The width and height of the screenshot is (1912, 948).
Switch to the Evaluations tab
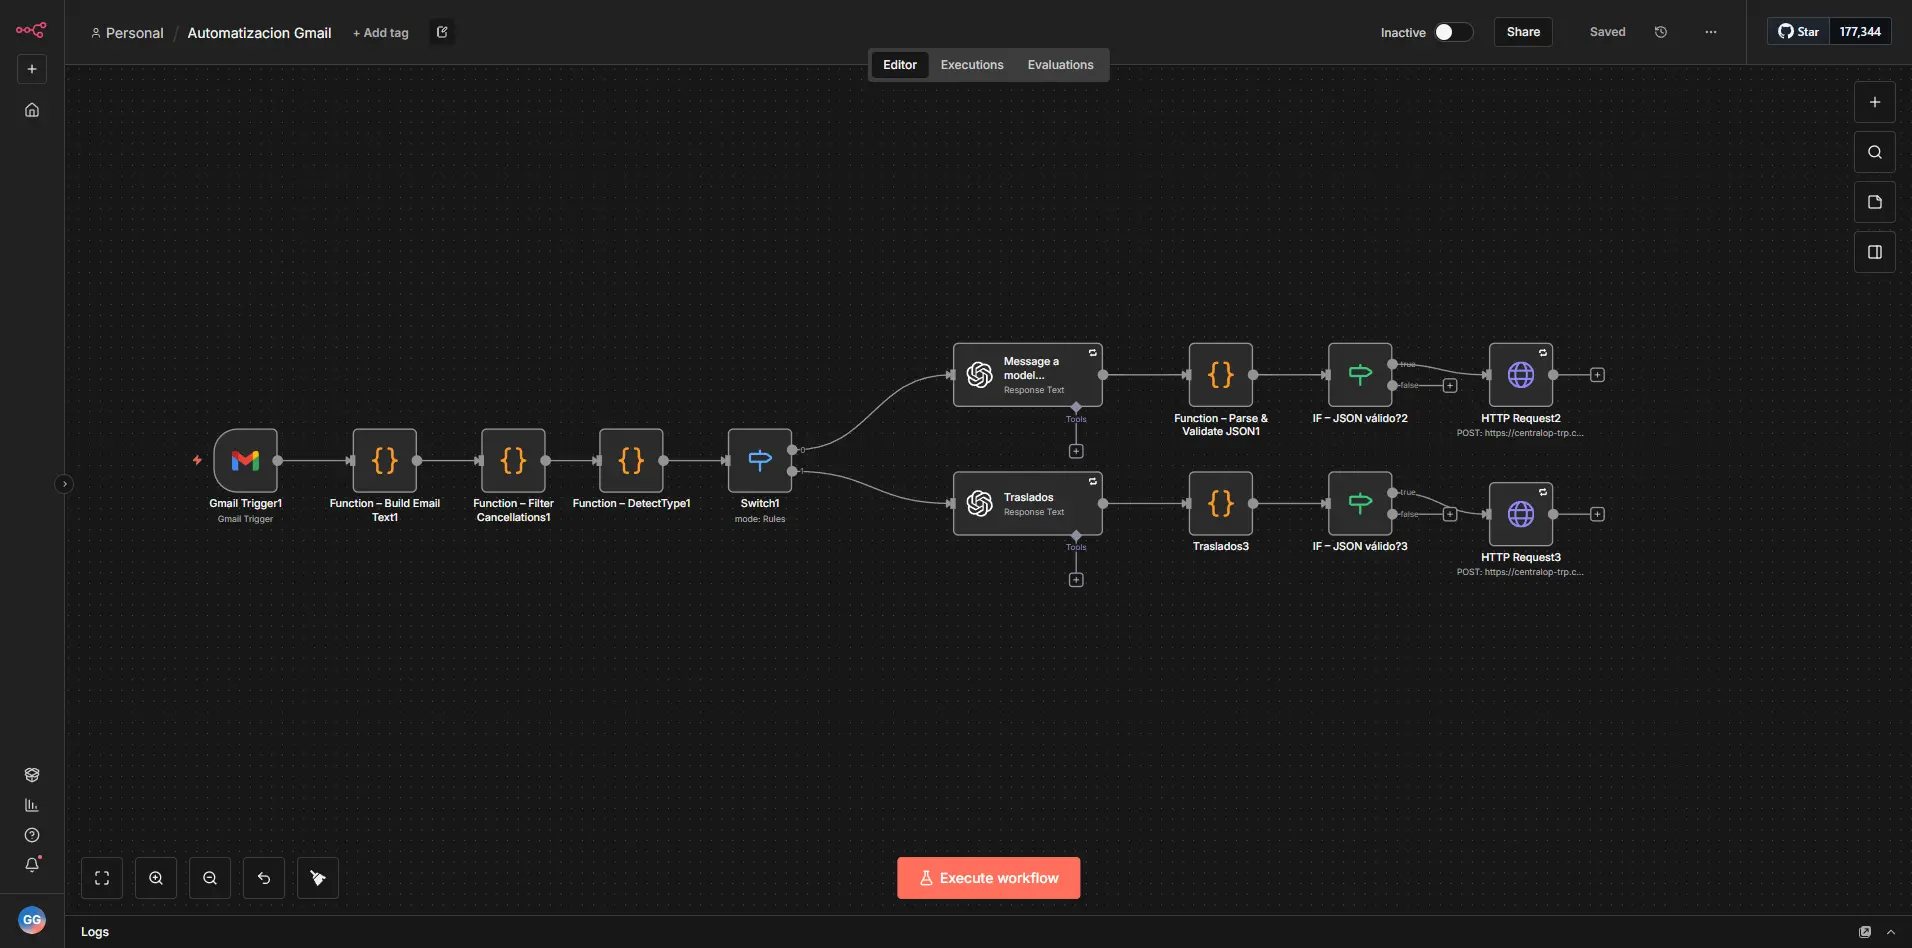pyautogui.click(x=1060, y=65)
